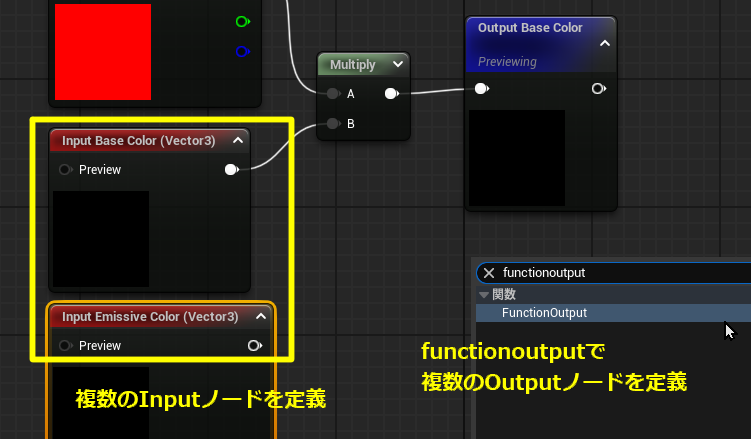Collapse the Input Base Color node

pyautogui.click(x=238, y=140)
